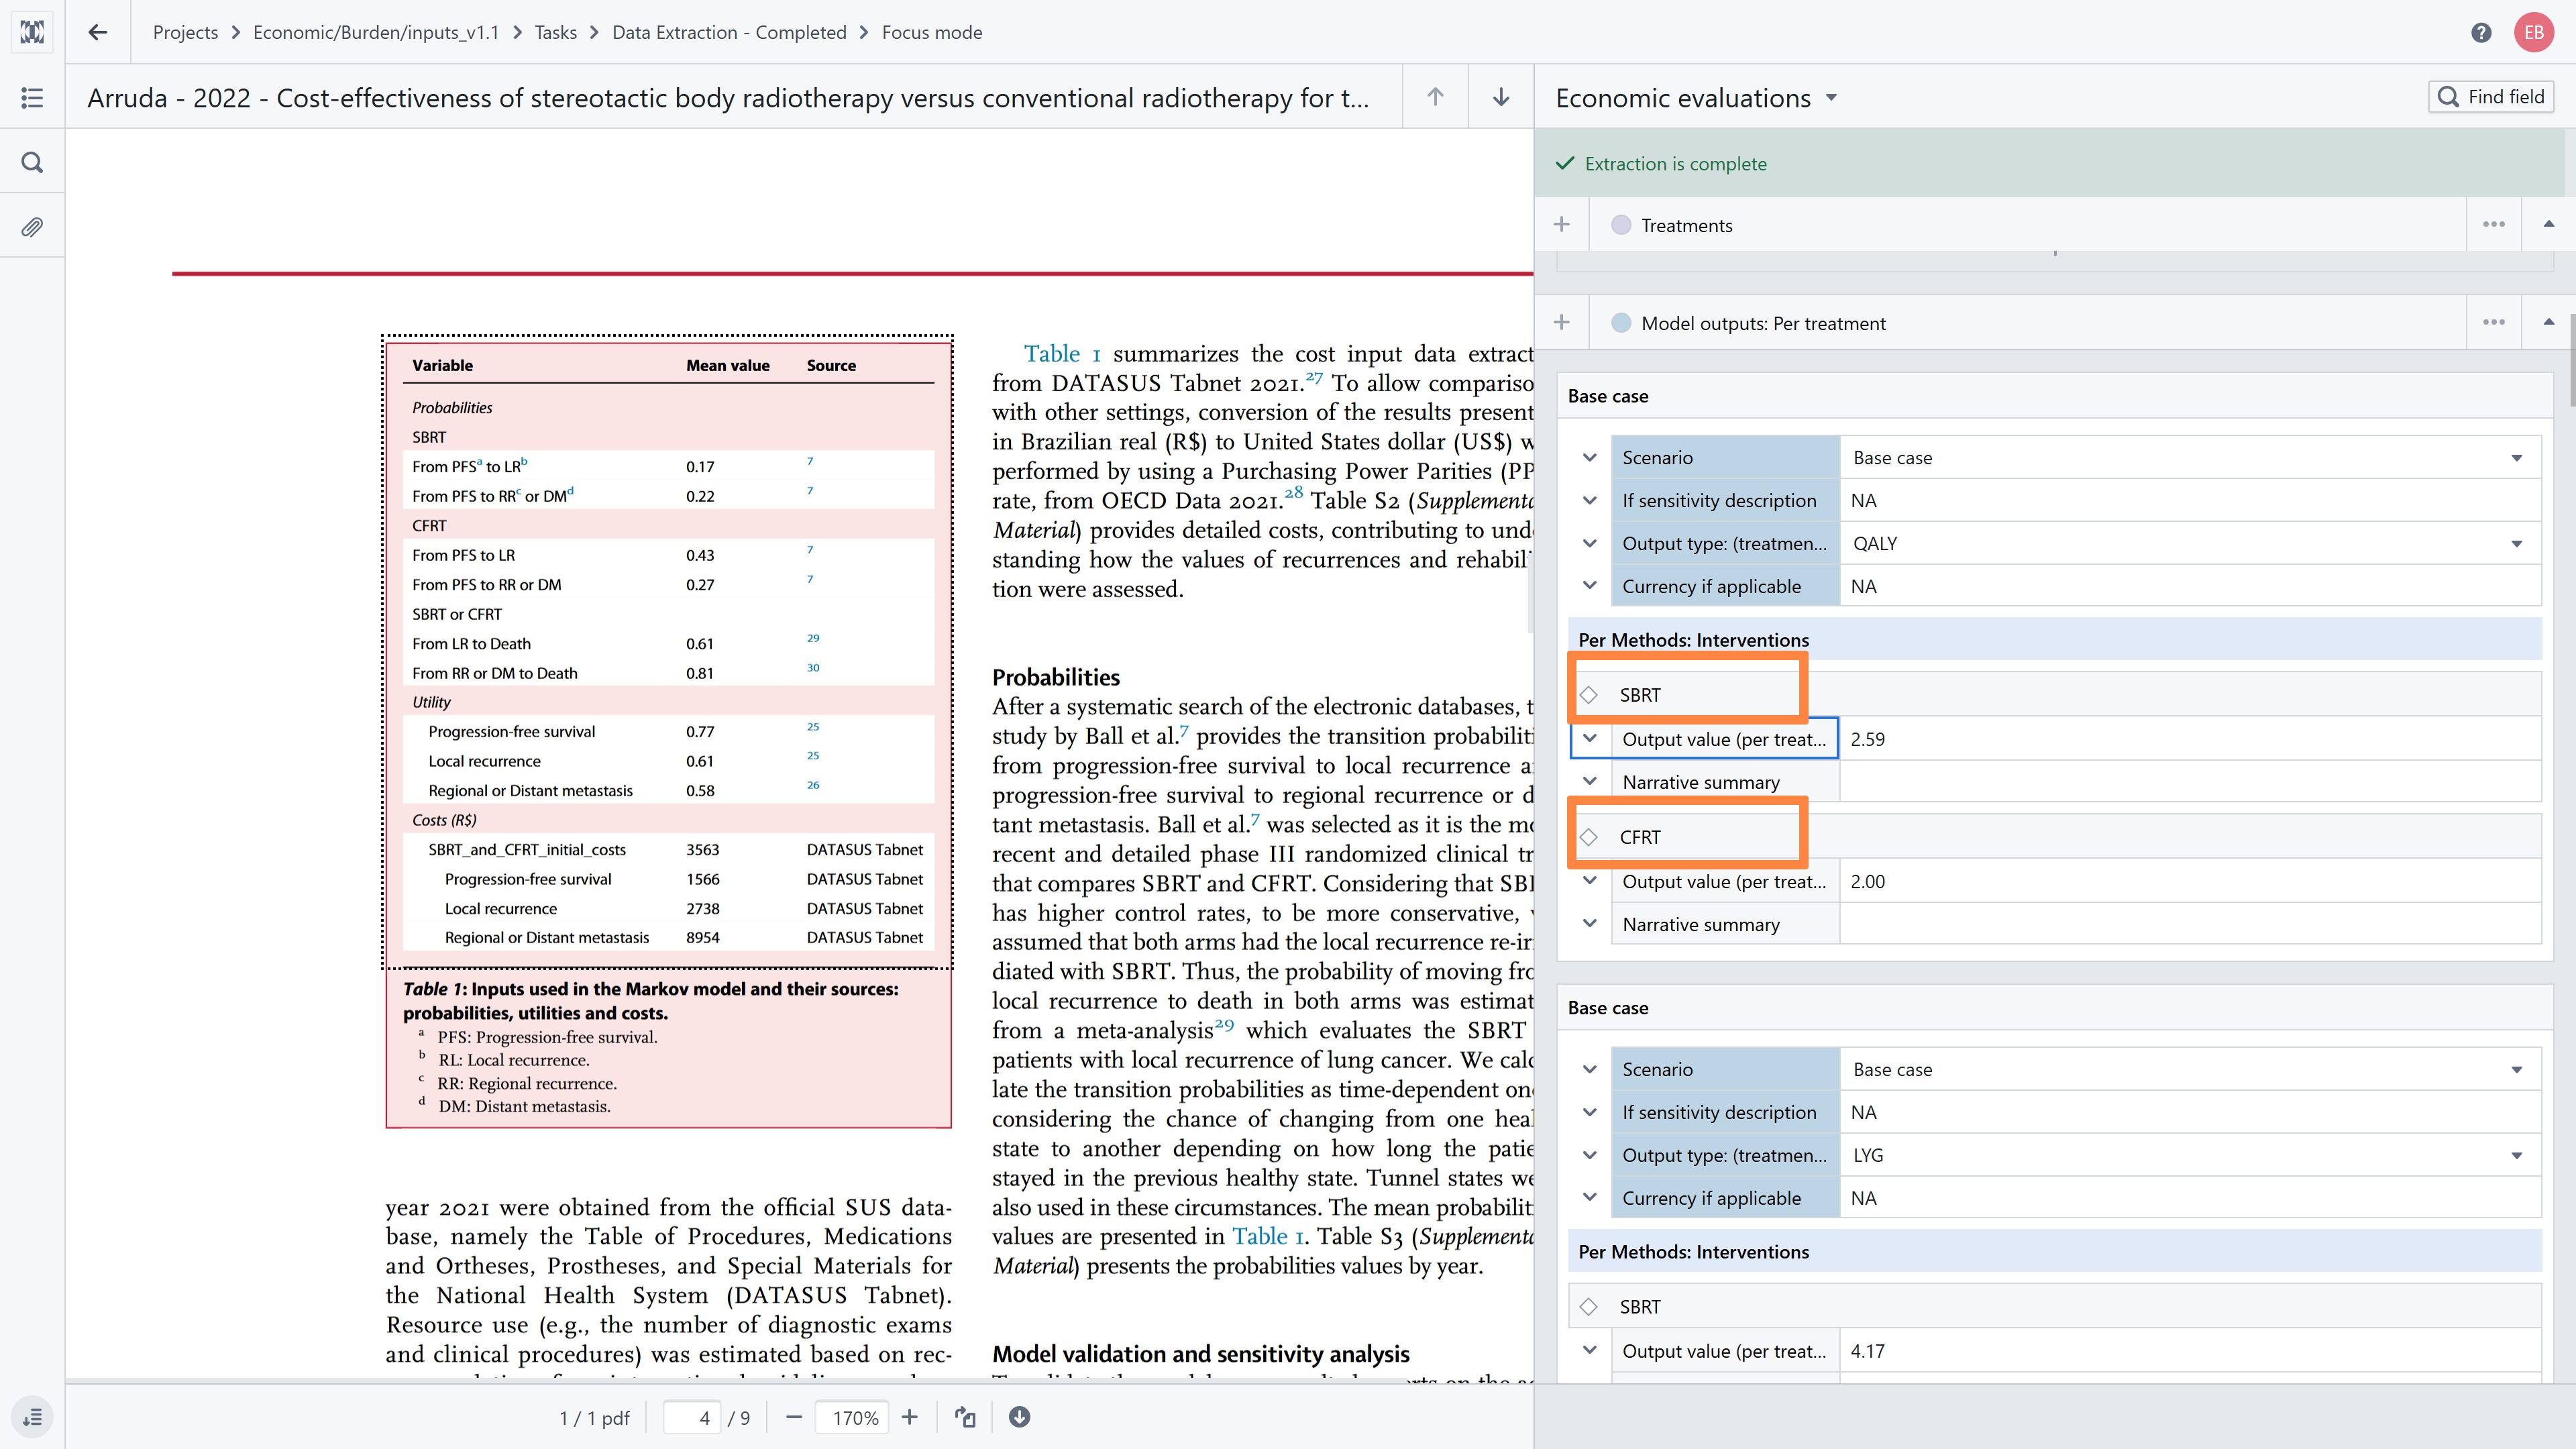Open Projects breadcrumb
This screenshot has height=1449, width=2576.
pos(185,32)
